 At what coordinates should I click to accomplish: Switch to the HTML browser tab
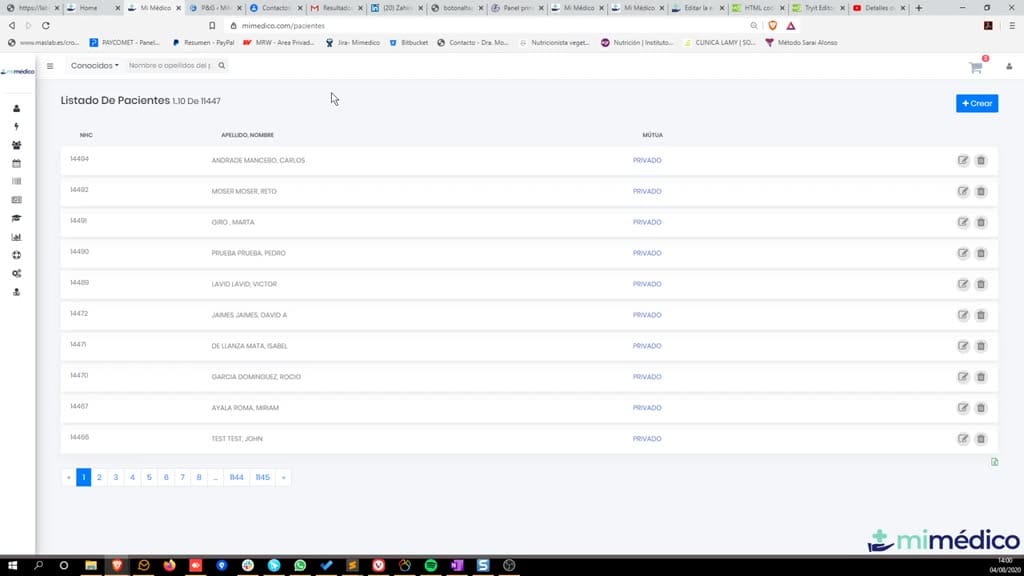759,8
